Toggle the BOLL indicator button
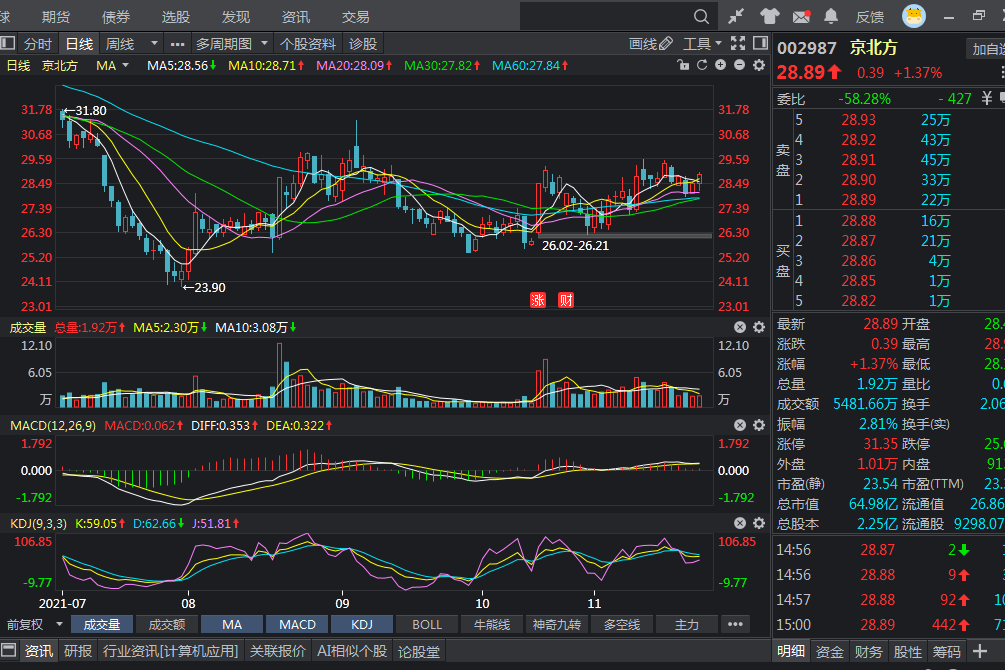1005x670 pixels. coord(427,625)
